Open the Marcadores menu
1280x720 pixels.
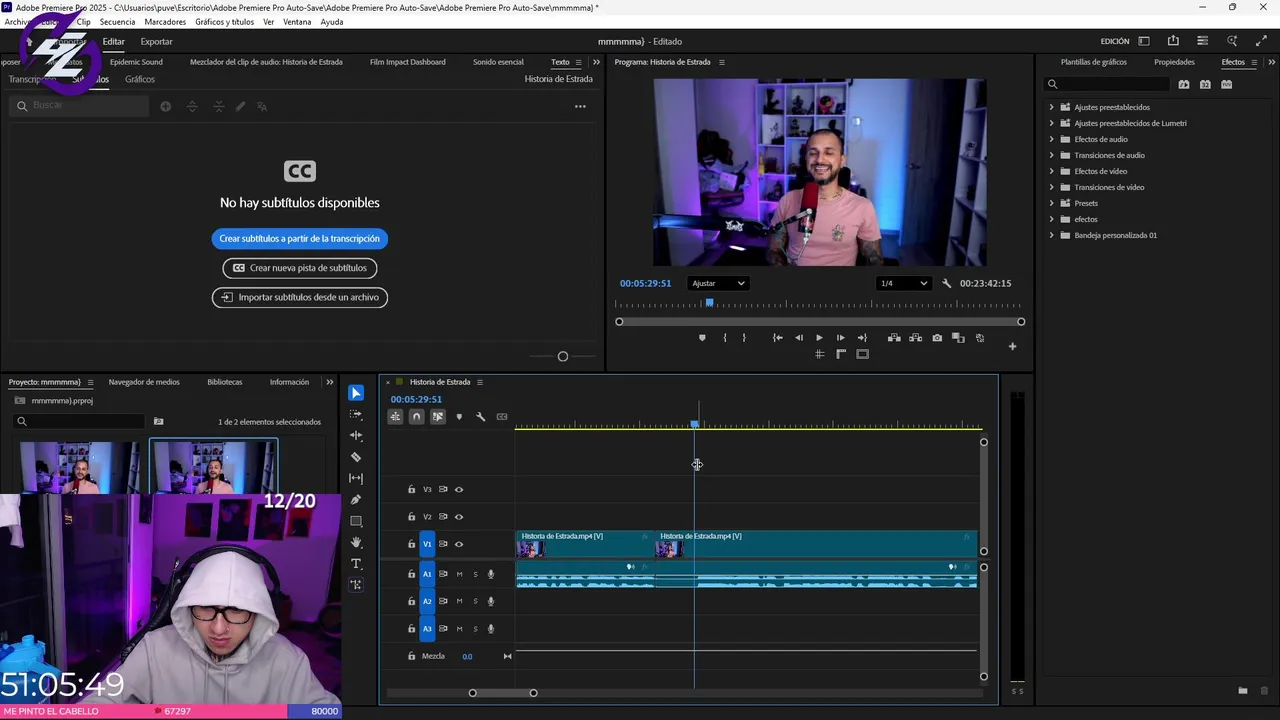[165, 22]
